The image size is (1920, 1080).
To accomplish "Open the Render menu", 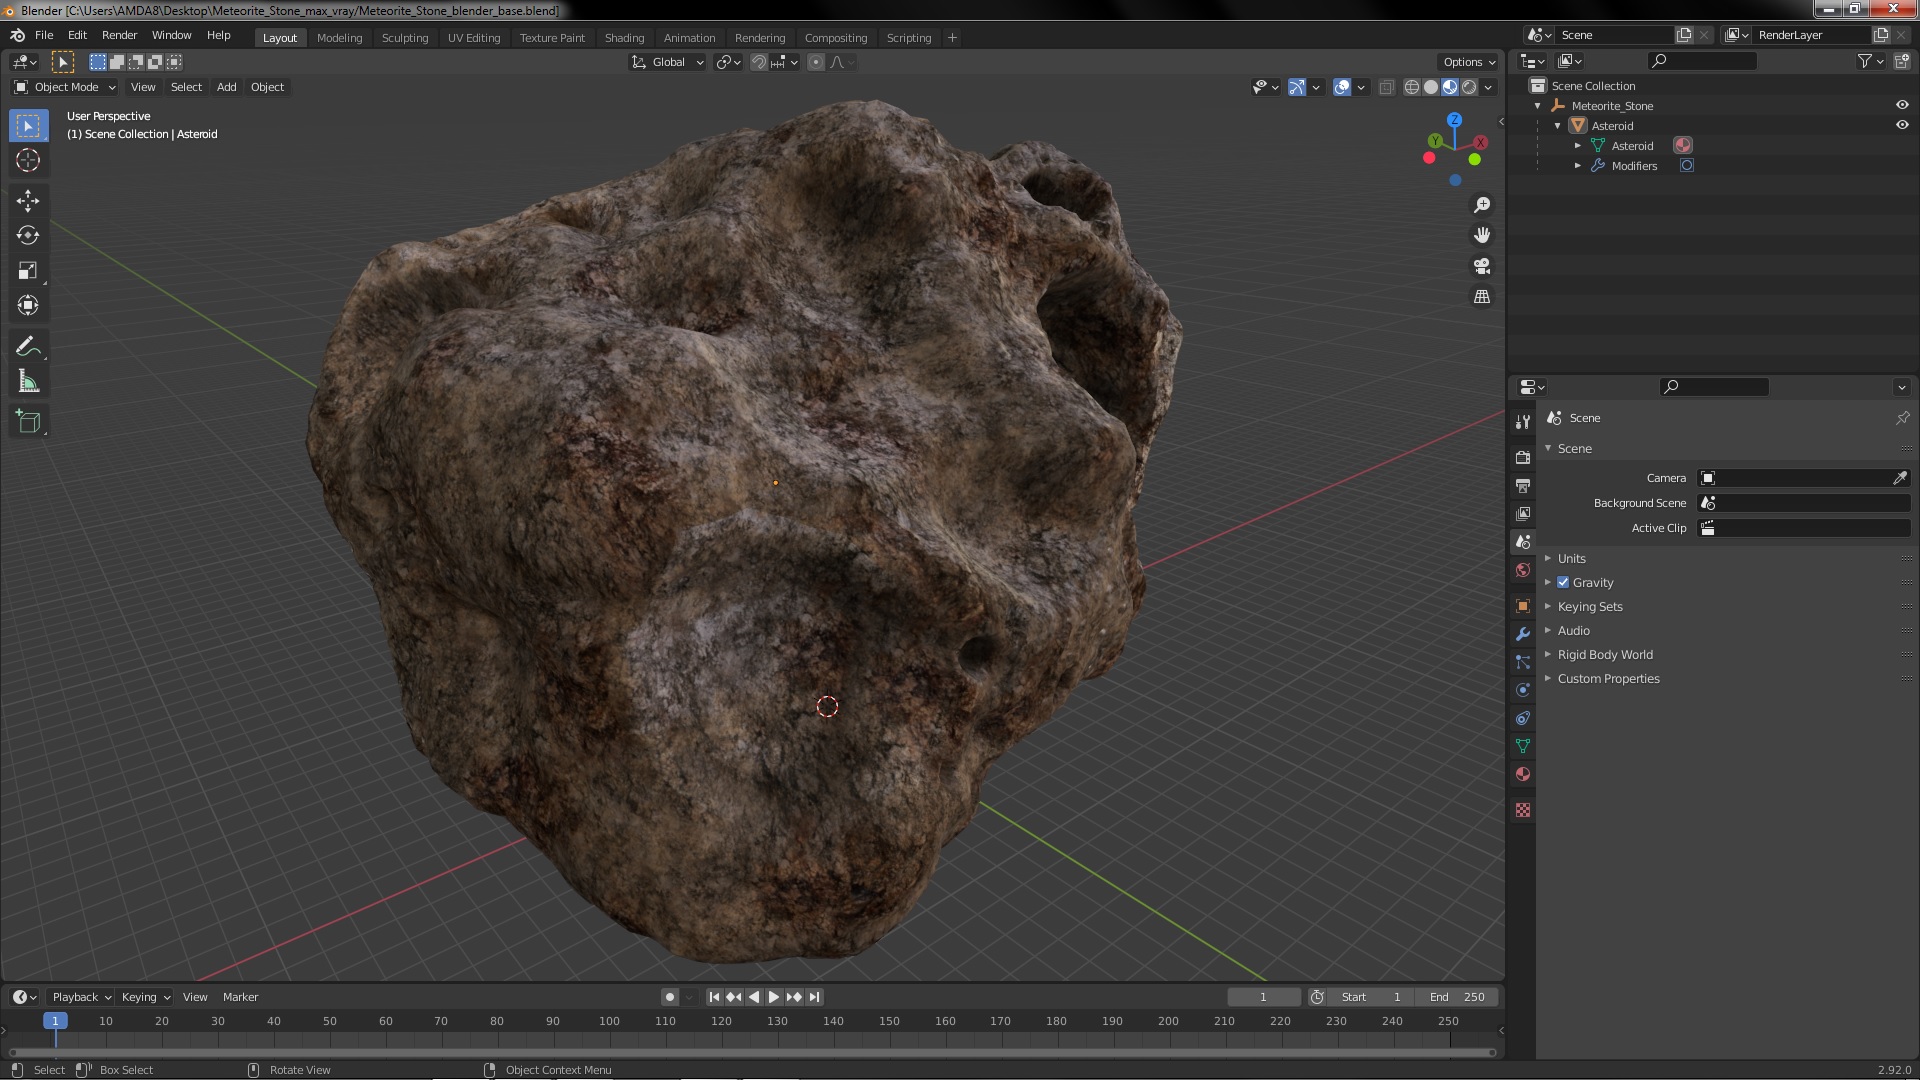I will 119,35.
